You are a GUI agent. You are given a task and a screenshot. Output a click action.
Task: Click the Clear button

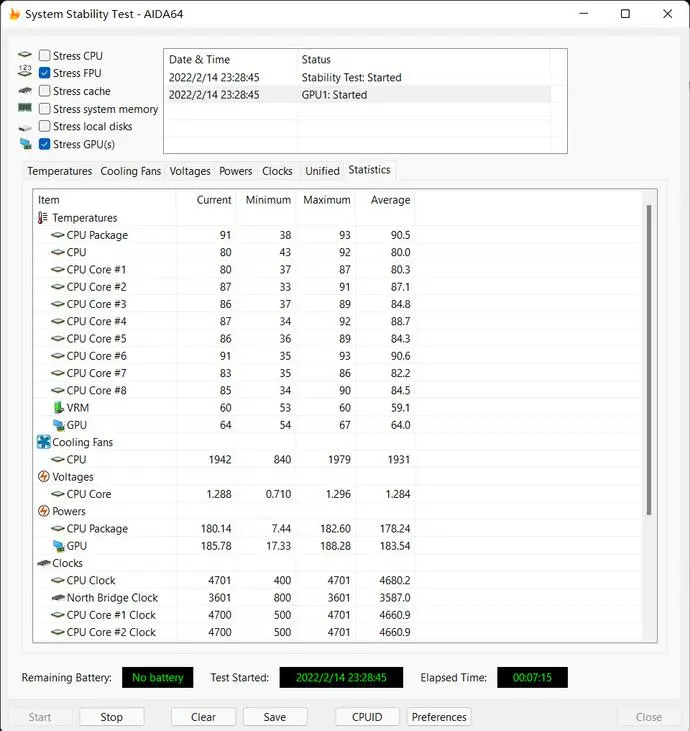[x=203, y=717]
